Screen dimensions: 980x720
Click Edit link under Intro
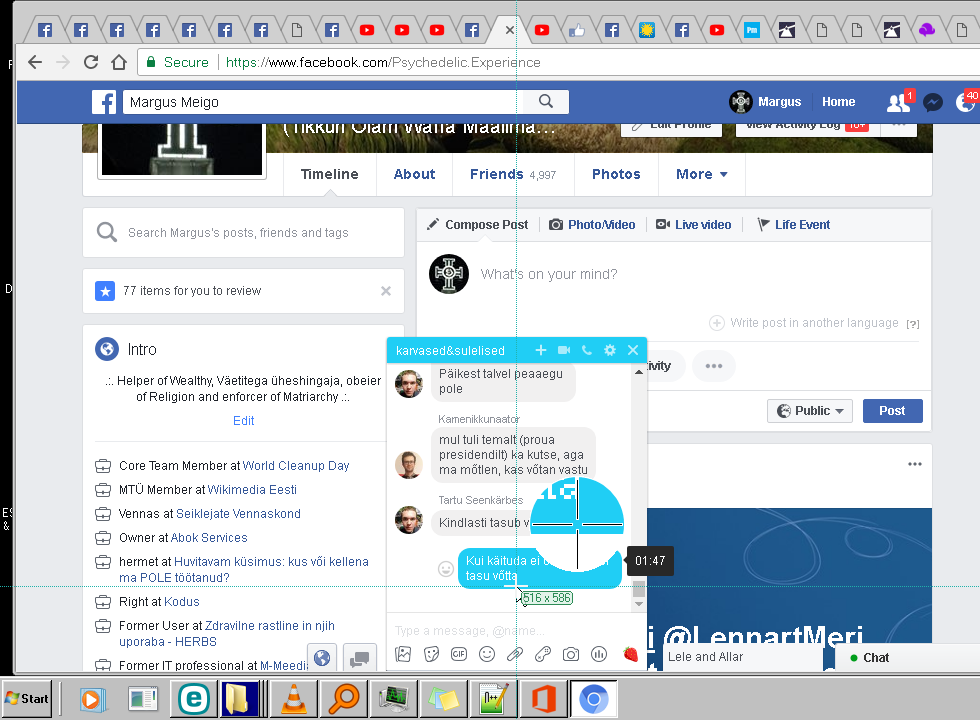(x=244, y=421)
